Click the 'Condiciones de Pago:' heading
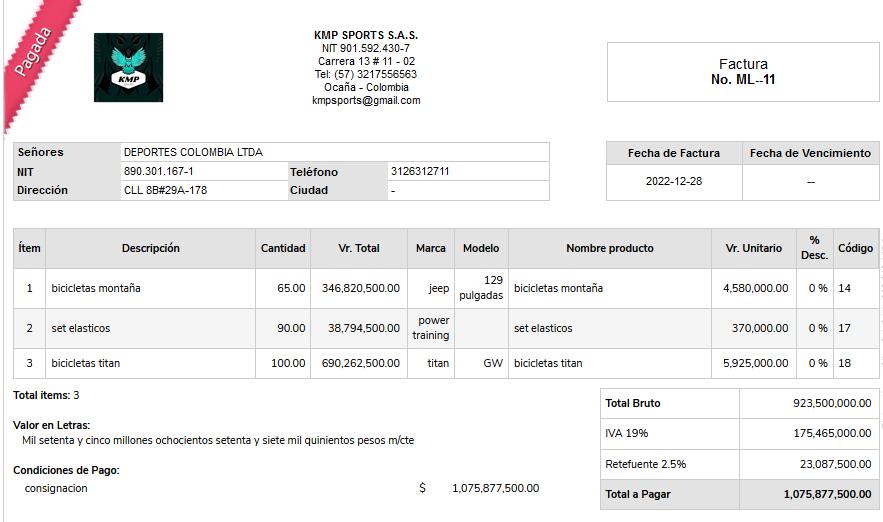Viewport: 883px width, 522px height. (x=66, y=470)
